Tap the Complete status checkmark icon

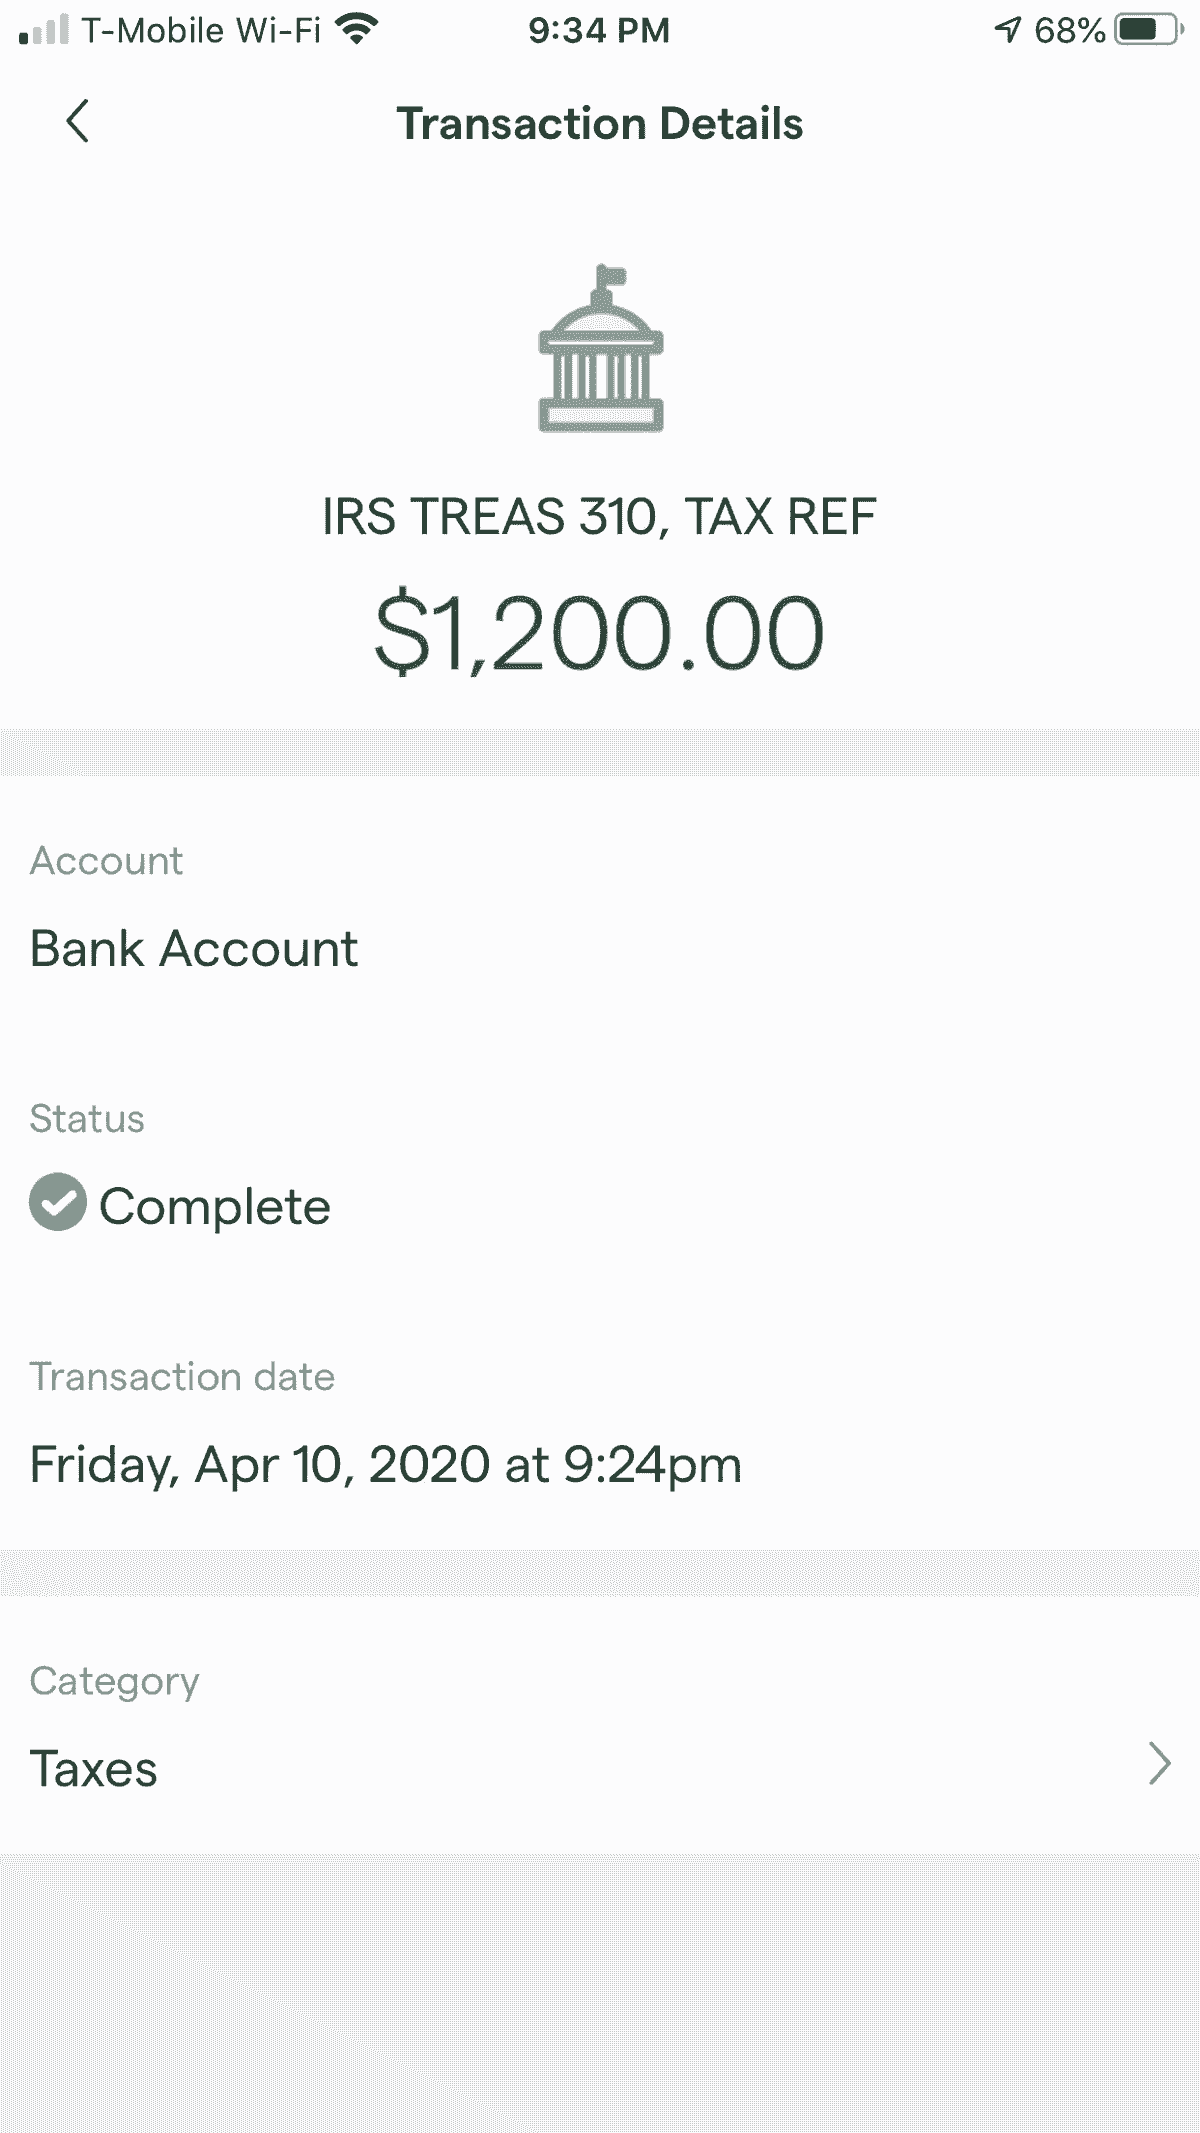coord(57,1205)
